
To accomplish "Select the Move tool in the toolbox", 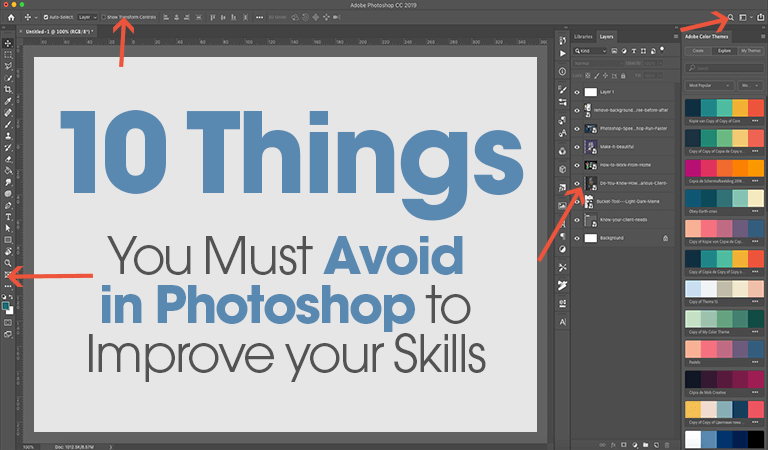I will tap(8, 43).
